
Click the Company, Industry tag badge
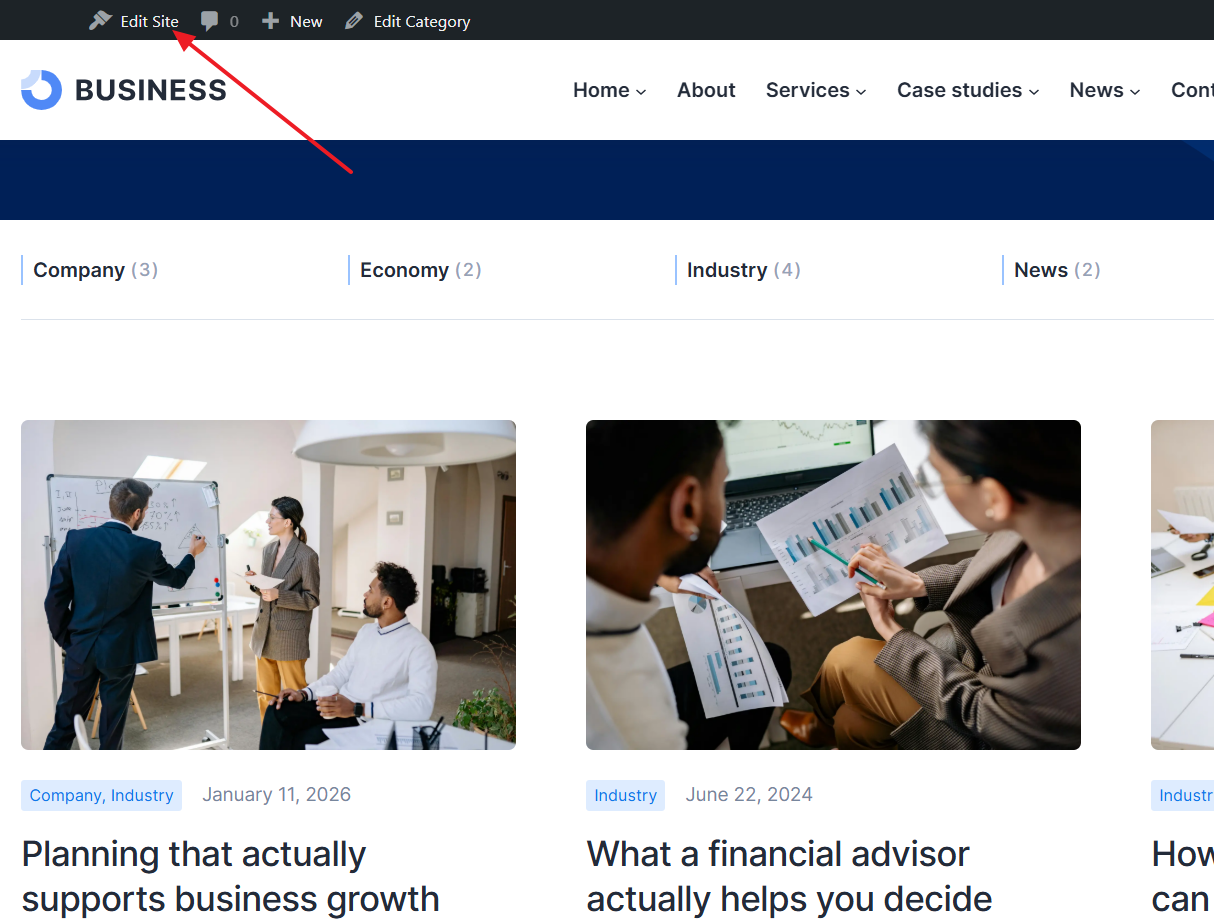coord(101,795)
